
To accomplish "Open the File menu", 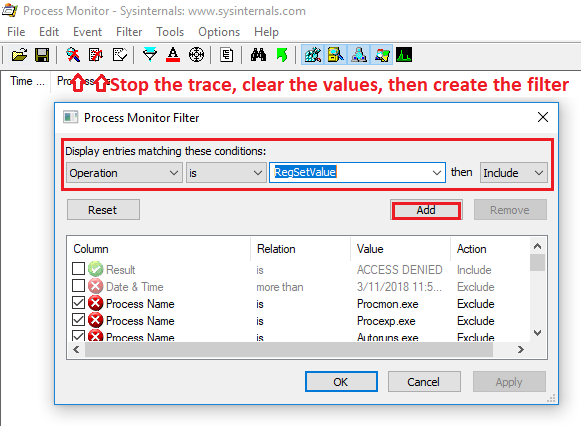I will [16, 32].
